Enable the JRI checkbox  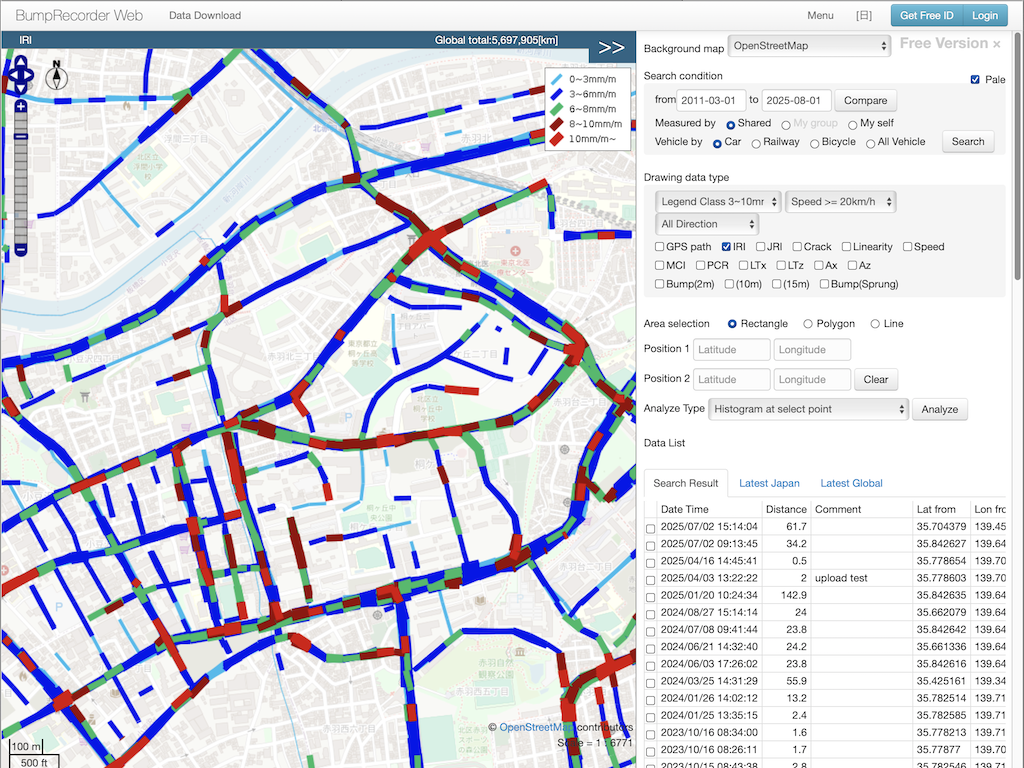pos(760,246)
